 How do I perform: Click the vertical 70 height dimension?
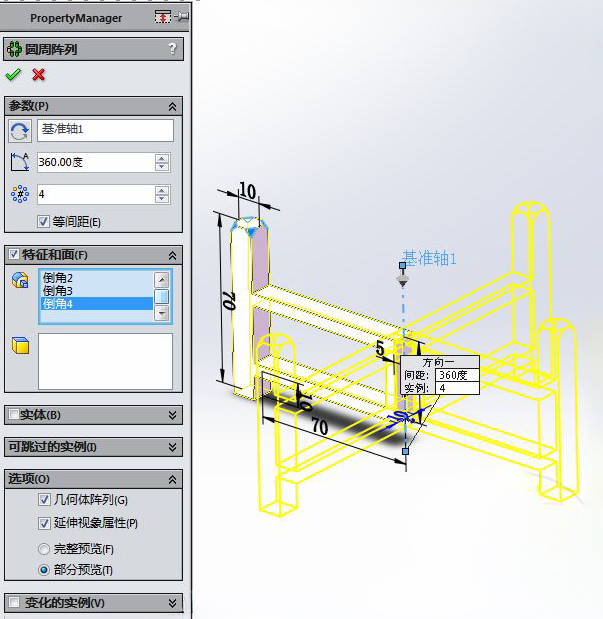tap(229, 300)
